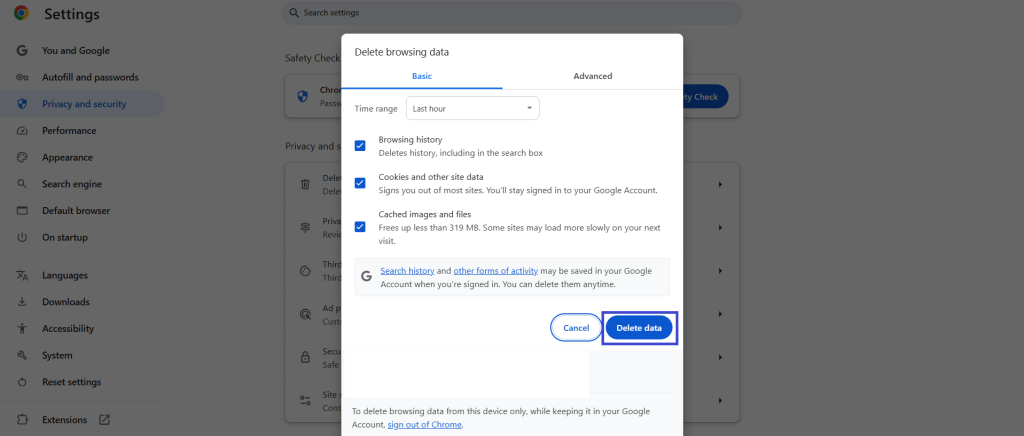Viewport: 1024px width, 436px height.
Task: Click the arrow on the privacy guide row
Action: tap(720, 228)
